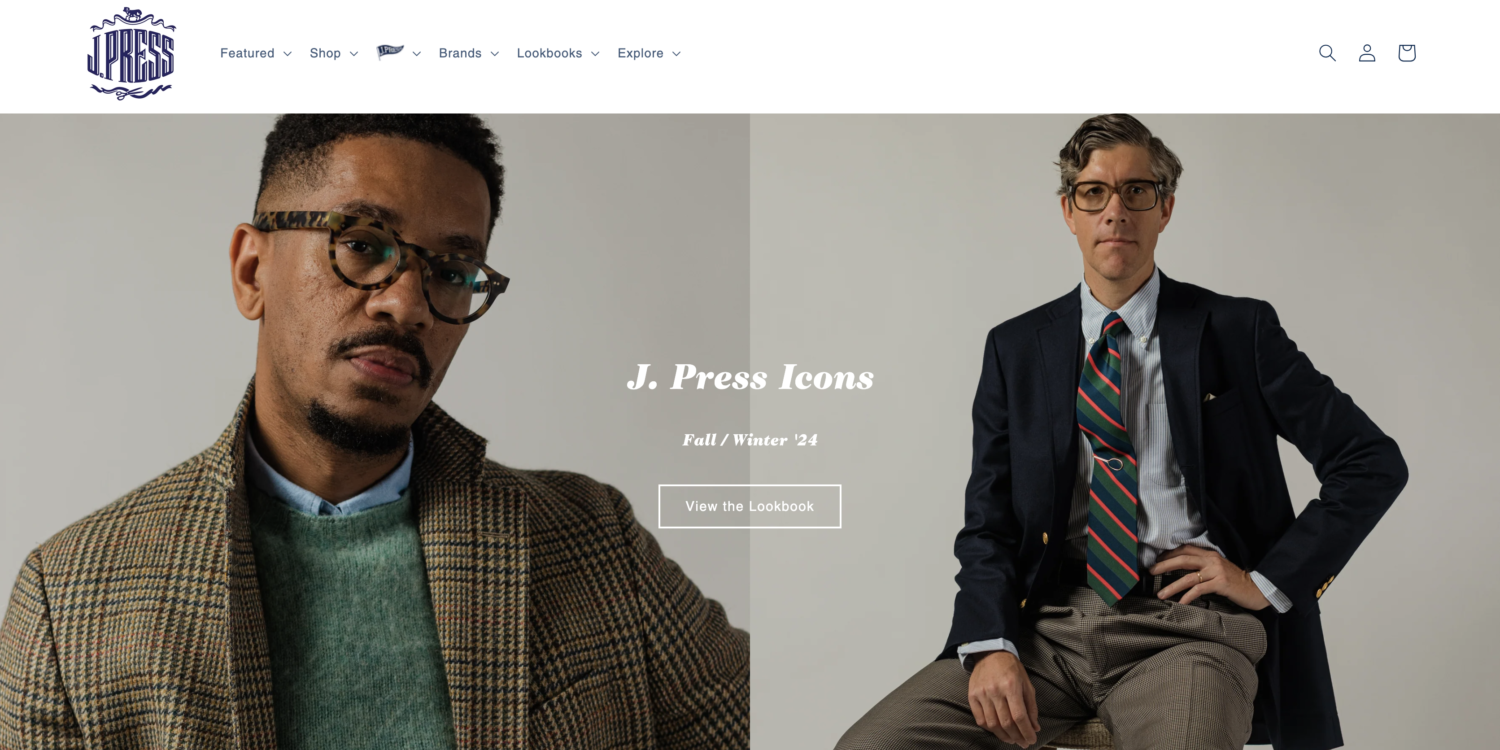Viewport: 1500px width, 750px height.
Task: Open the Explore menu
Action: pos(640,53)
